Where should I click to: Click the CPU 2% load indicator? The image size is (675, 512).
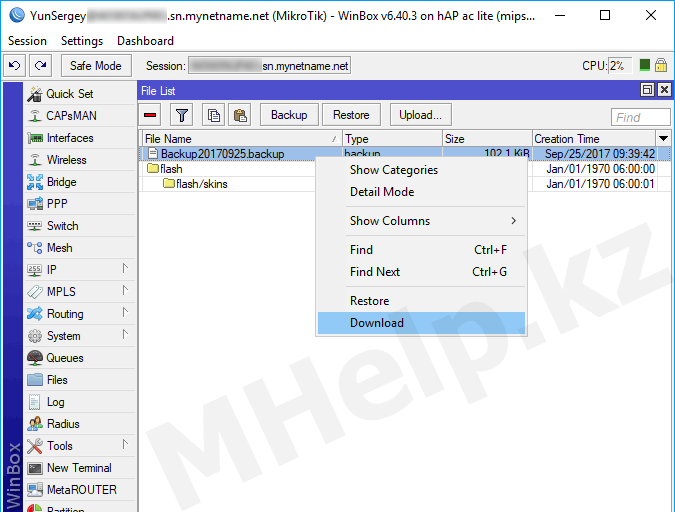point(619,65)
